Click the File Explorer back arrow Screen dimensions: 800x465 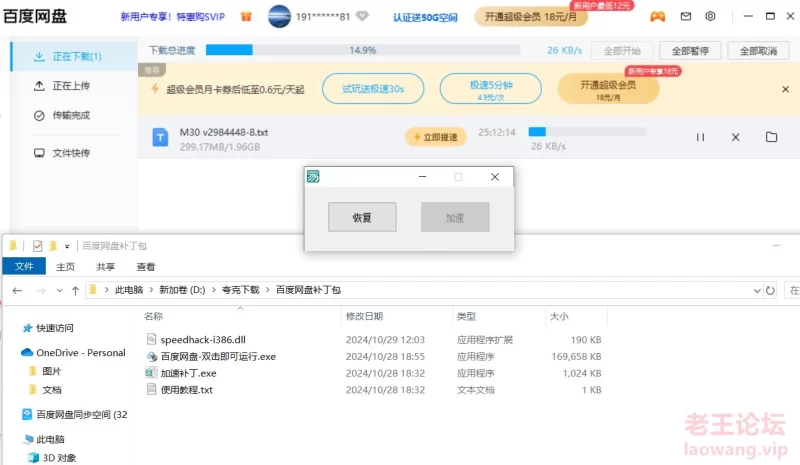pyautogui.click(x=17, y=290)
